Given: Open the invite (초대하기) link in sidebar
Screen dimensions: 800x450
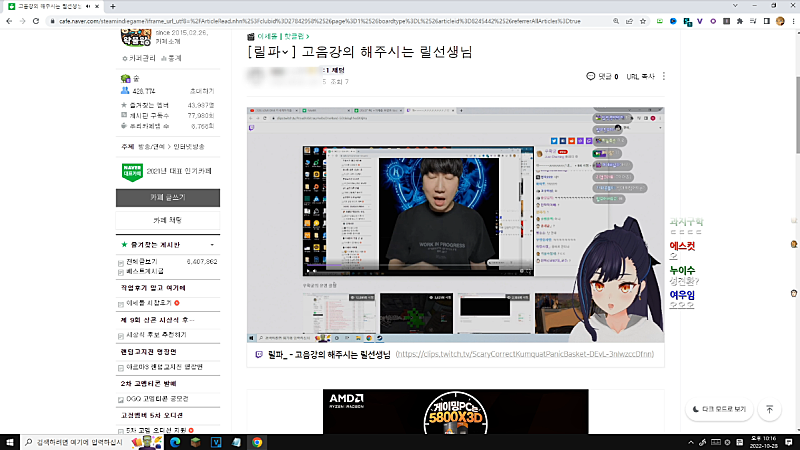Looking at the screenshot, I should (x=202, y=91).
